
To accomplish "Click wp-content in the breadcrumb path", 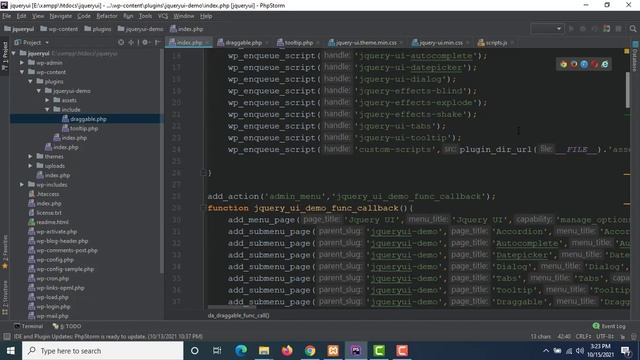I will click(59, 29).
